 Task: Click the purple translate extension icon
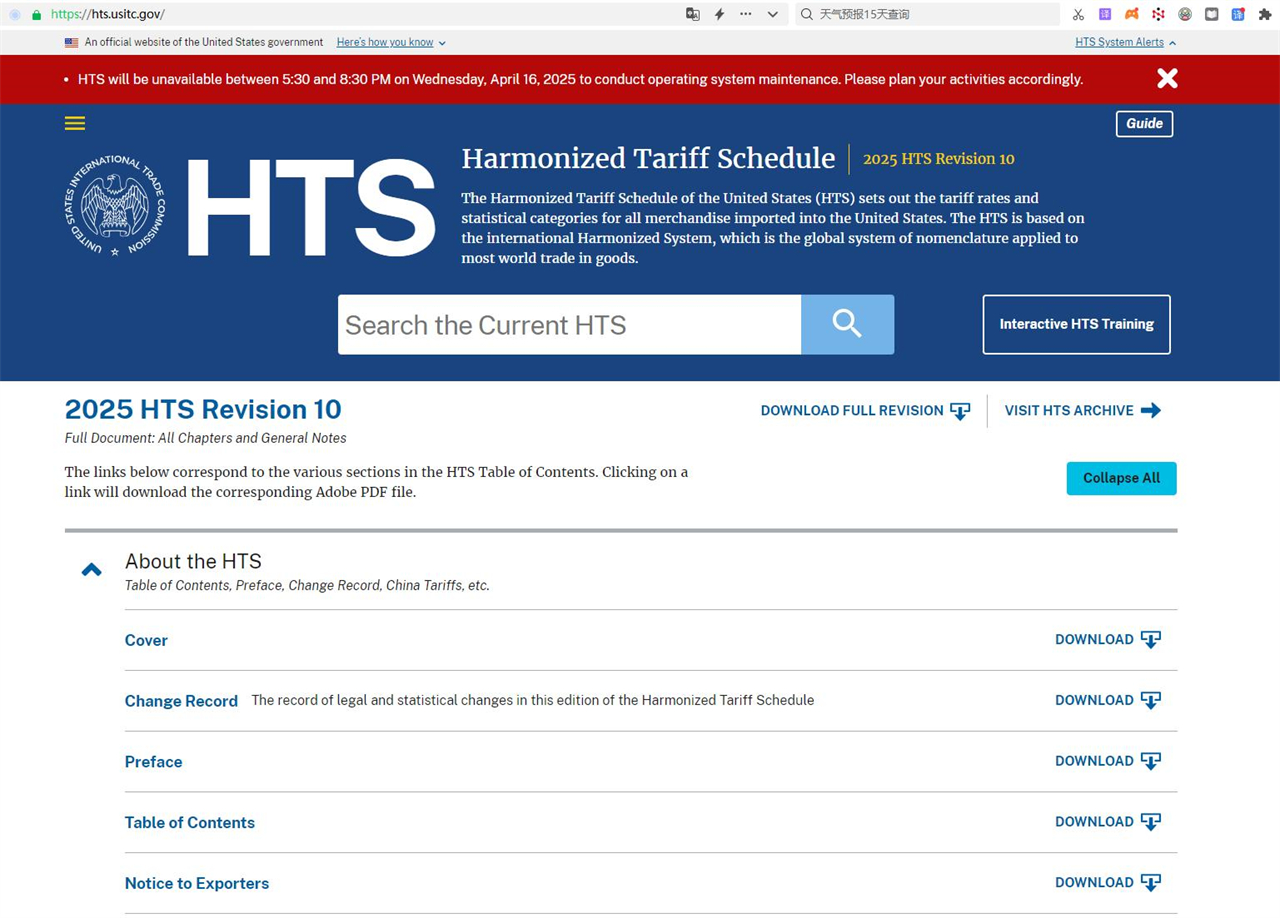coord(1105,14)
